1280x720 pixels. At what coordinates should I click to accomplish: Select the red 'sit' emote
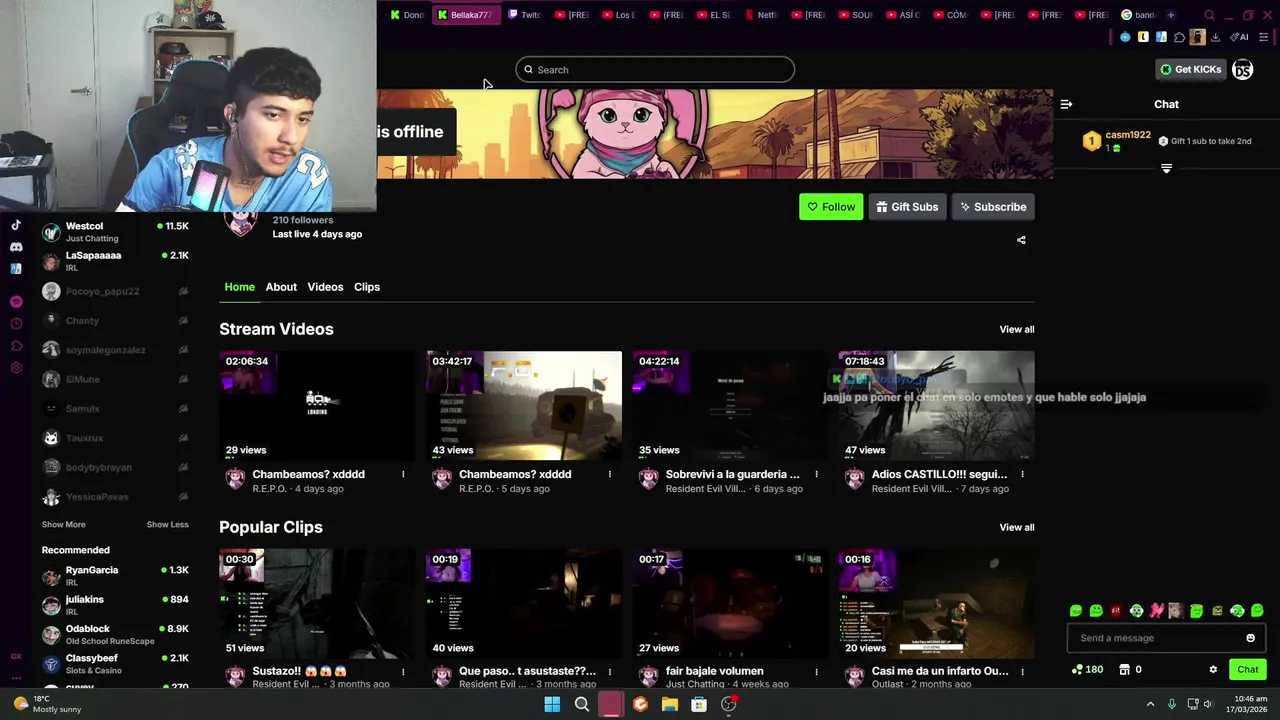tap(1116, 610)
